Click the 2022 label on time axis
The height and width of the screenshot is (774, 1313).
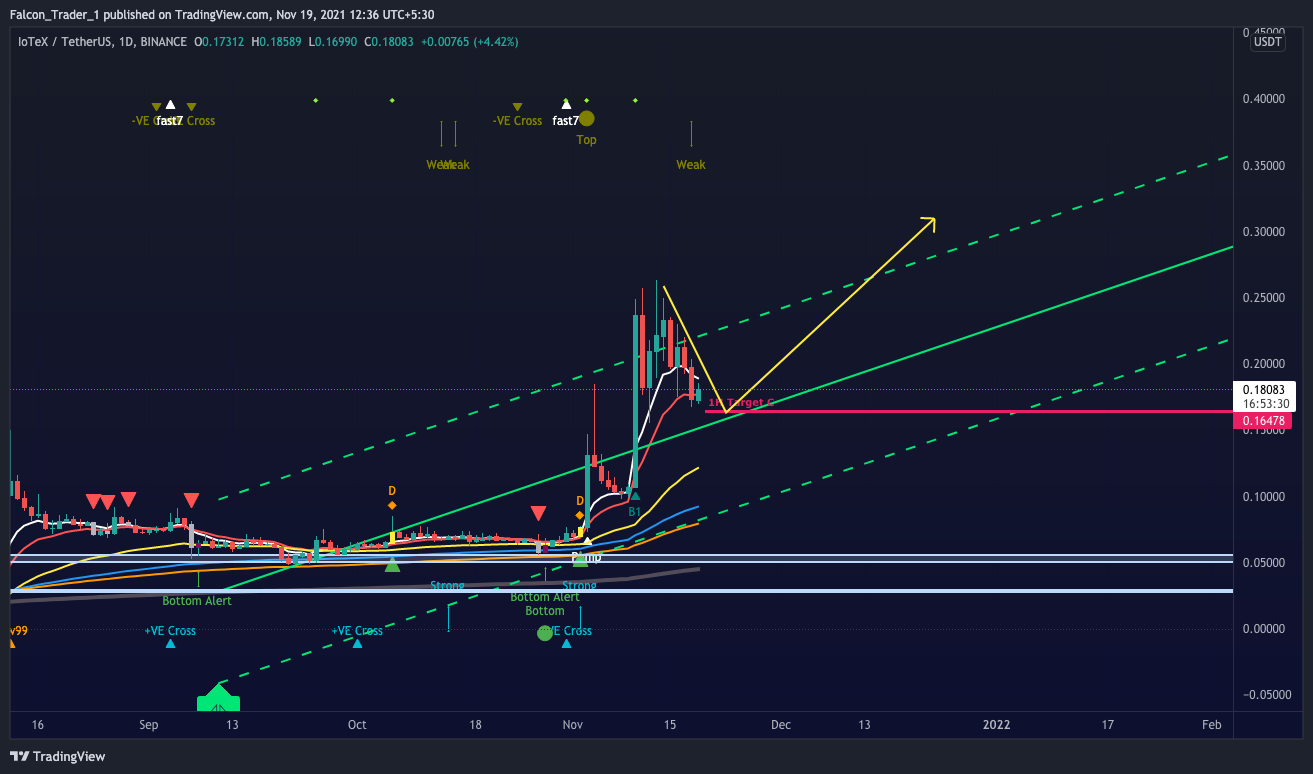point(997,725)
